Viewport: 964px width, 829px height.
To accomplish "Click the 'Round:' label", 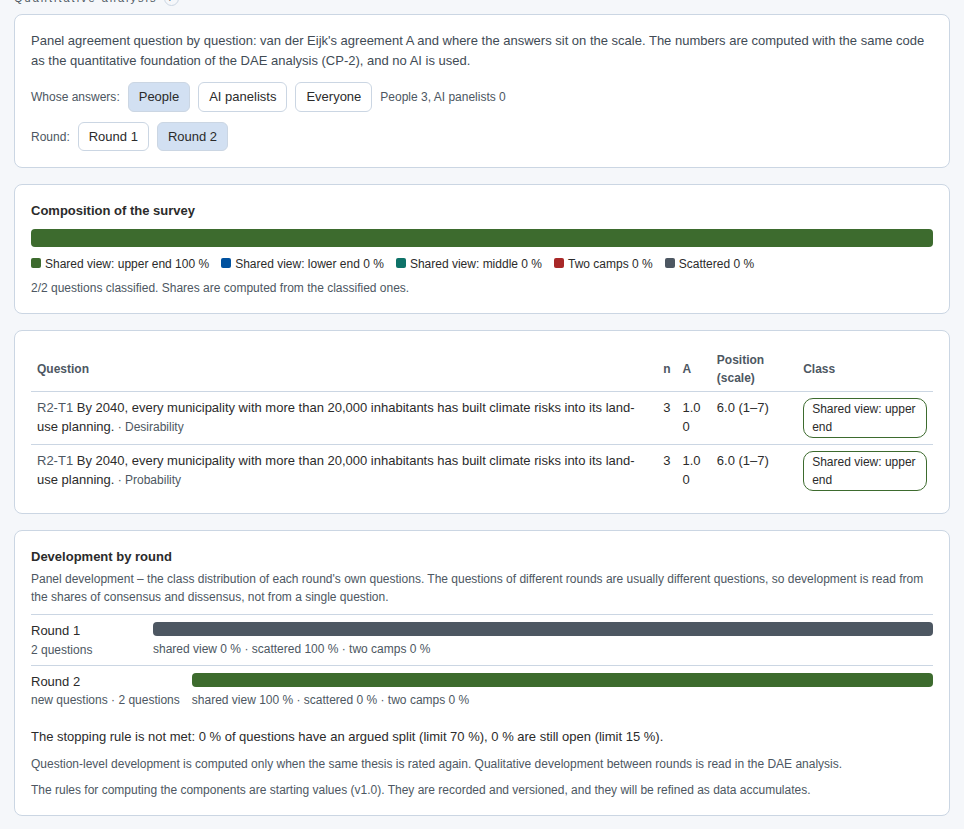I will tap(50, 137).
